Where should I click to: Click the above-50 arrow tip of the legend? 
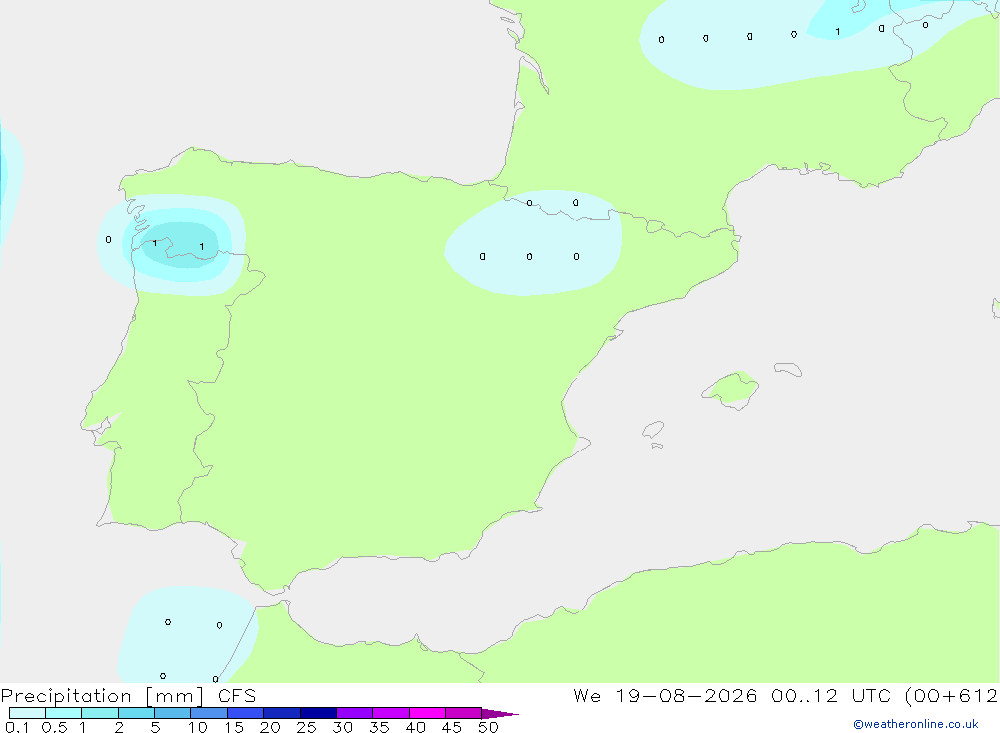pyautogui.click(x=500, y=714)
